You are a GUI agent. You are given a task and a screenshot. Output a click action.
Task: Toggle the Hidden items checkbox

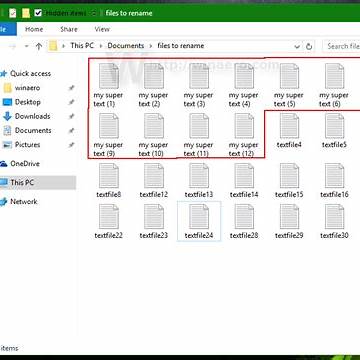point(38,13)
